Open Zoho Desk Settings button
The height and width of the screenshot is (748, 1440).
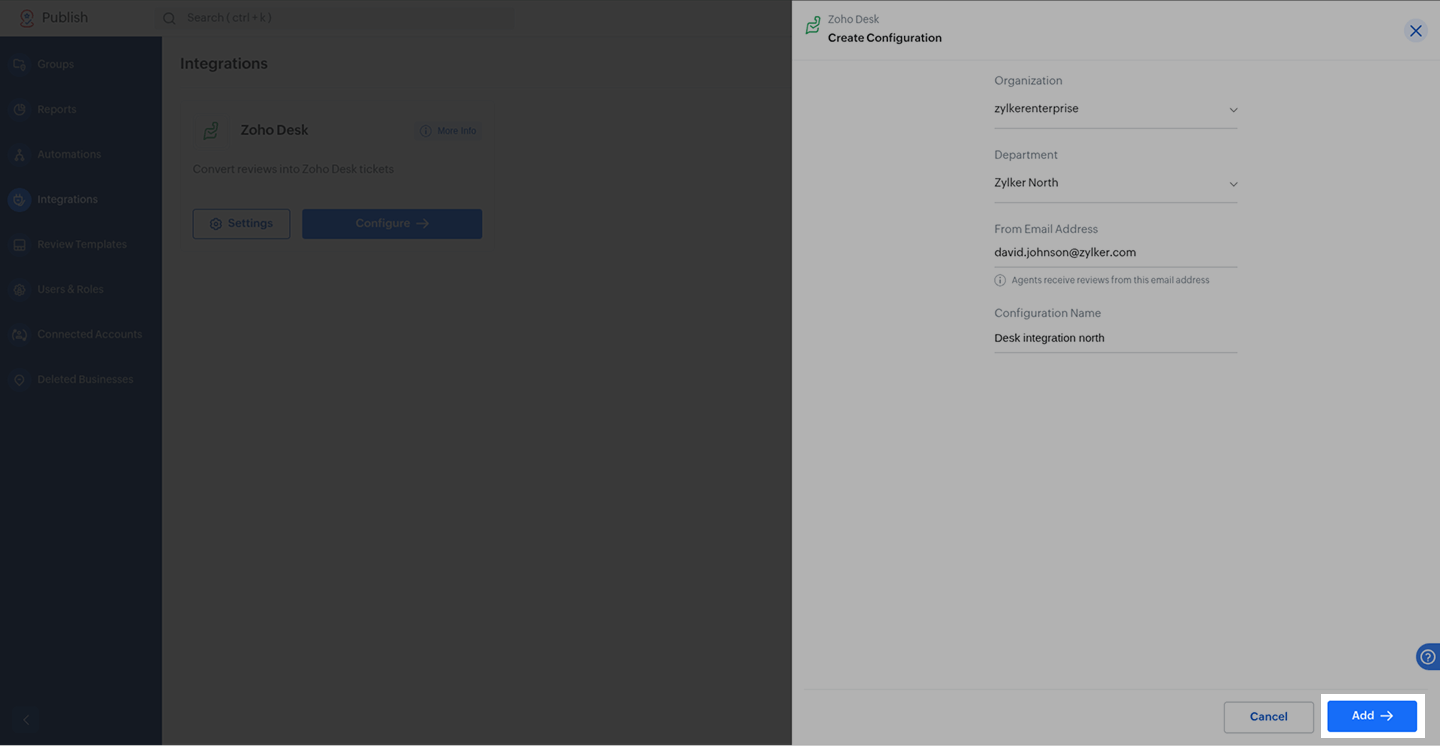pos(241,224)
